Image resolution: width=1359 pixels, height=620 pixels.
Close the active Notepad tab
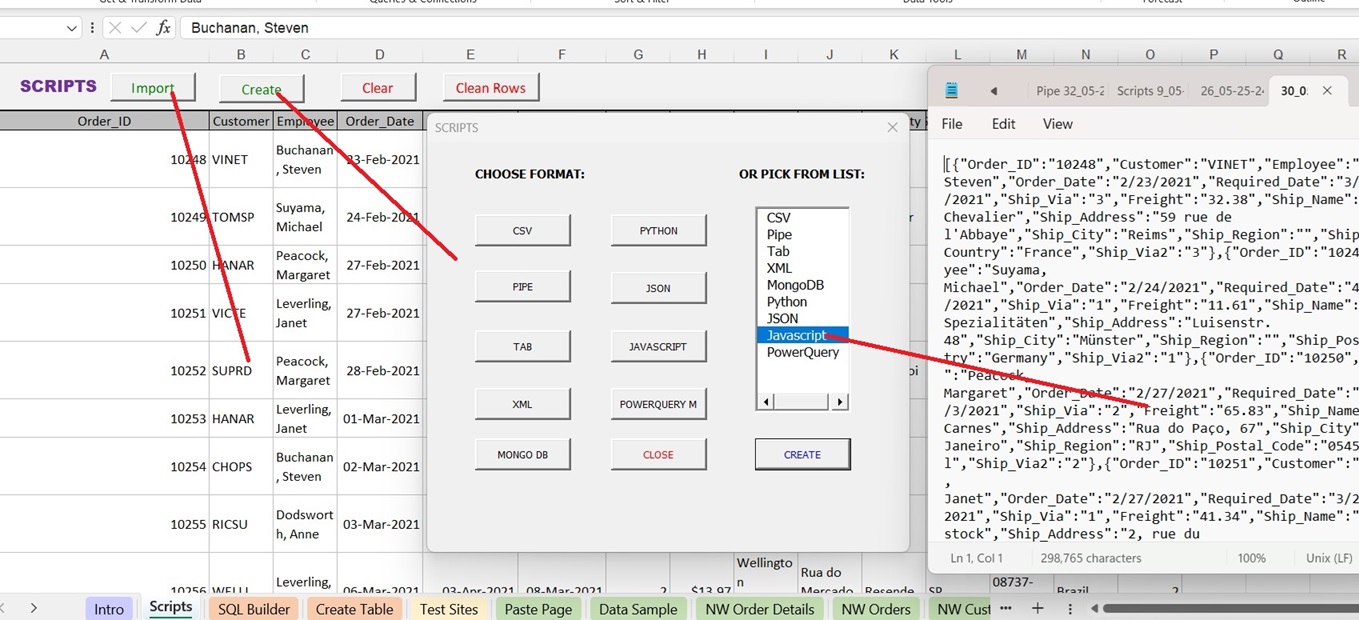1327,91
